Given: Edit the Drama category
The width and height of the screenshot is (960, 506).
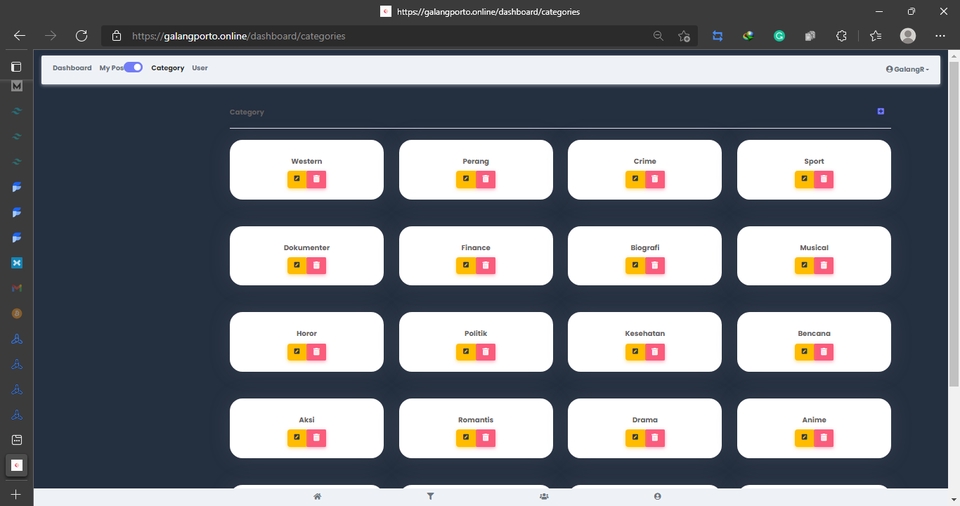Looking at the screenshot, I should tap(635, 438).
